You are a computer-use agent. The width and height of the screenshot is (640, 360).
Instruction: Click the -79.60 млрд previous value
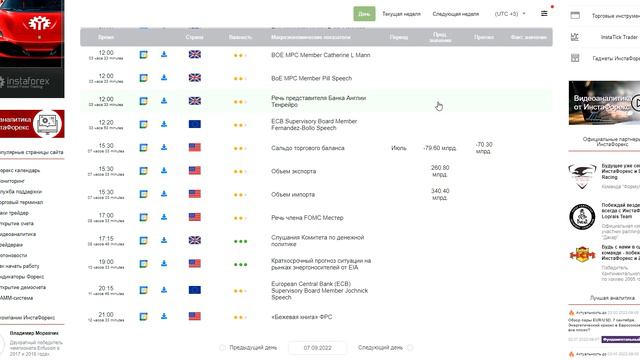point(440,148)
